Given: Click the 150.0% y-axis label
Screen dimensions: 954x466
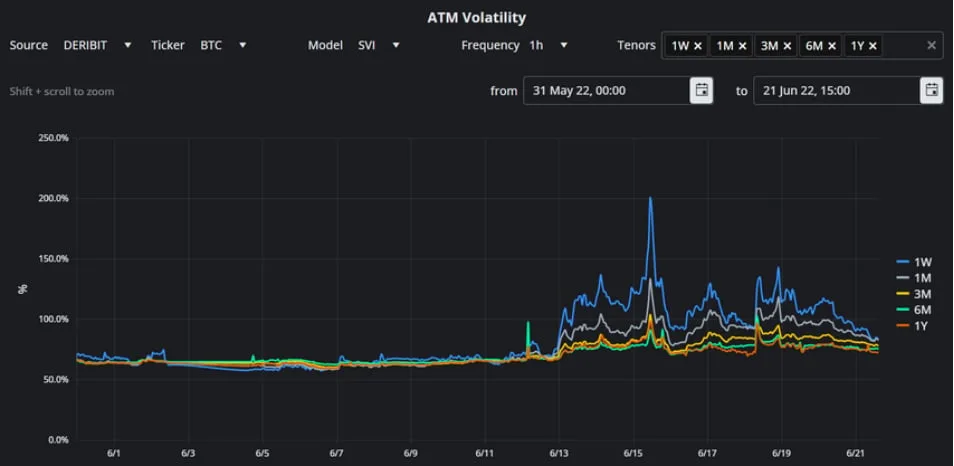Looking at the screenshot, I should click(54, 259).
